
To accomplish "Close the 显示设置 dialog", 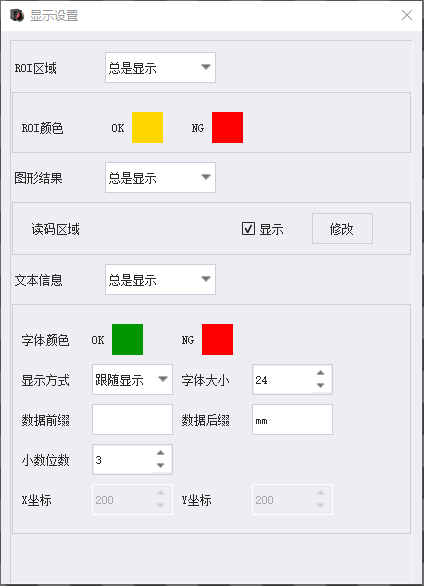I will [x=407, y=15].
